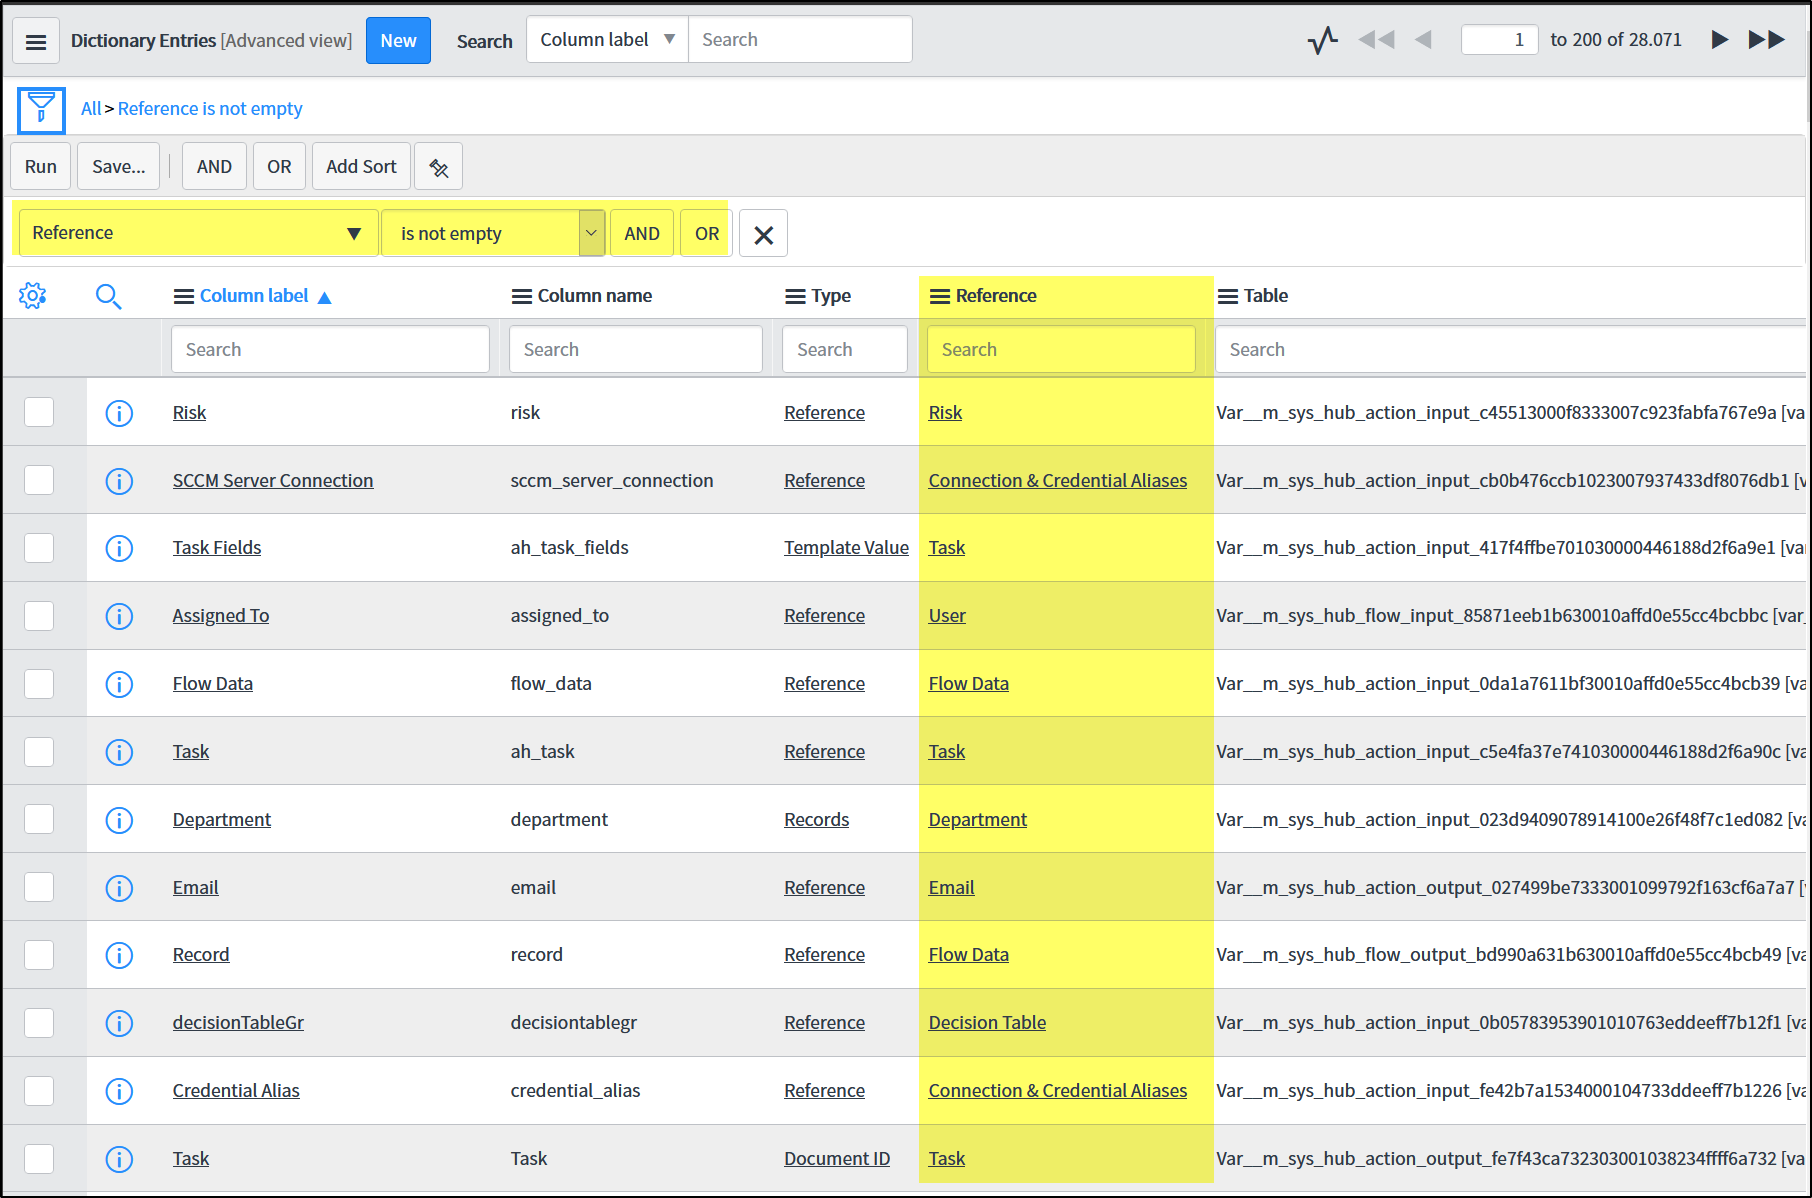Click 'All' in the filter breadcrumb
The width and height of the screenshot is (1812, 1198).
[x=91, y=109]
